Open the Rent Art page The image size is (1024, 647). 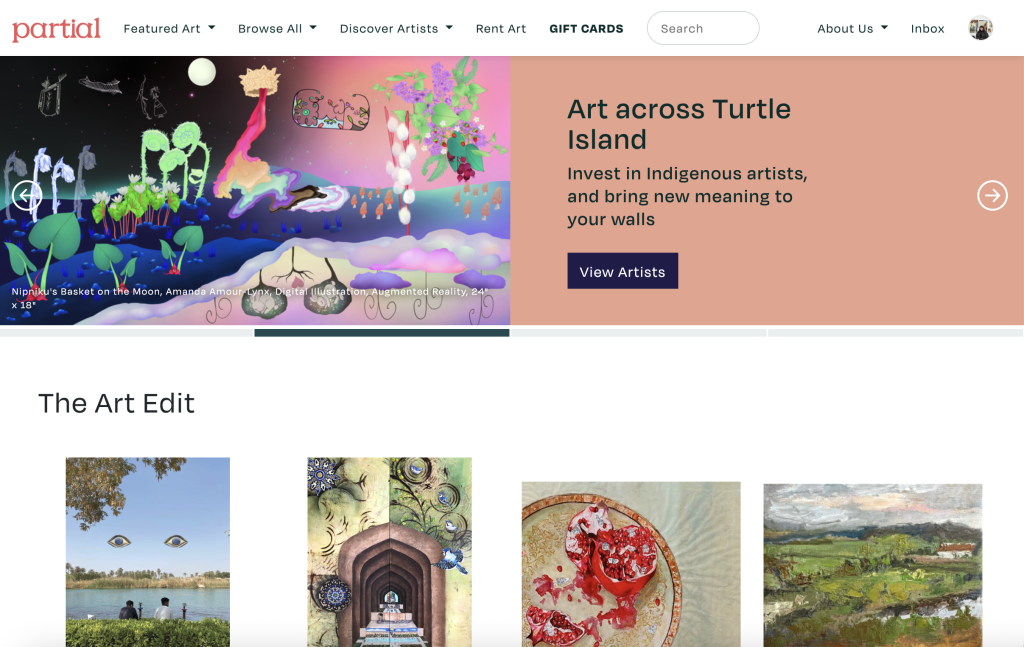tap(501, 29)
